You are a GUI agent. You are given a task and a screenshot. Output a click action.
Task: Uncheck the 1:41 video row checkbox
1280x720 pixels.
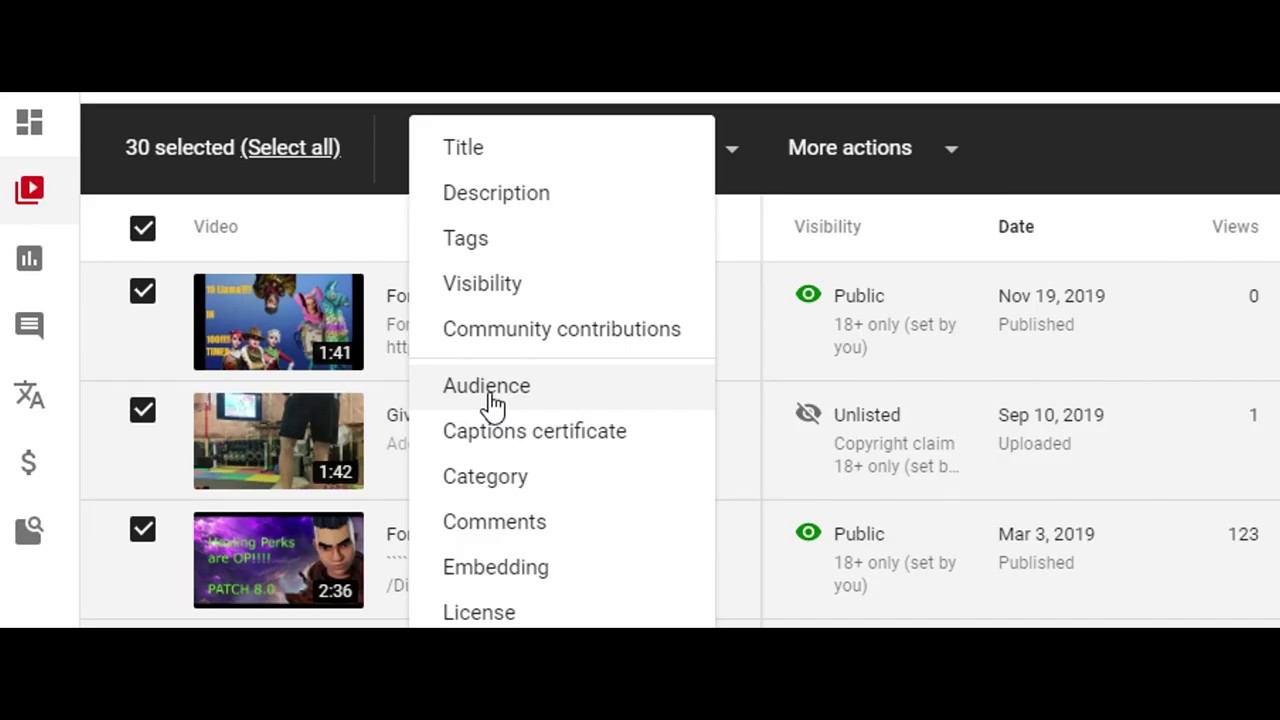(x=143, y=291)
